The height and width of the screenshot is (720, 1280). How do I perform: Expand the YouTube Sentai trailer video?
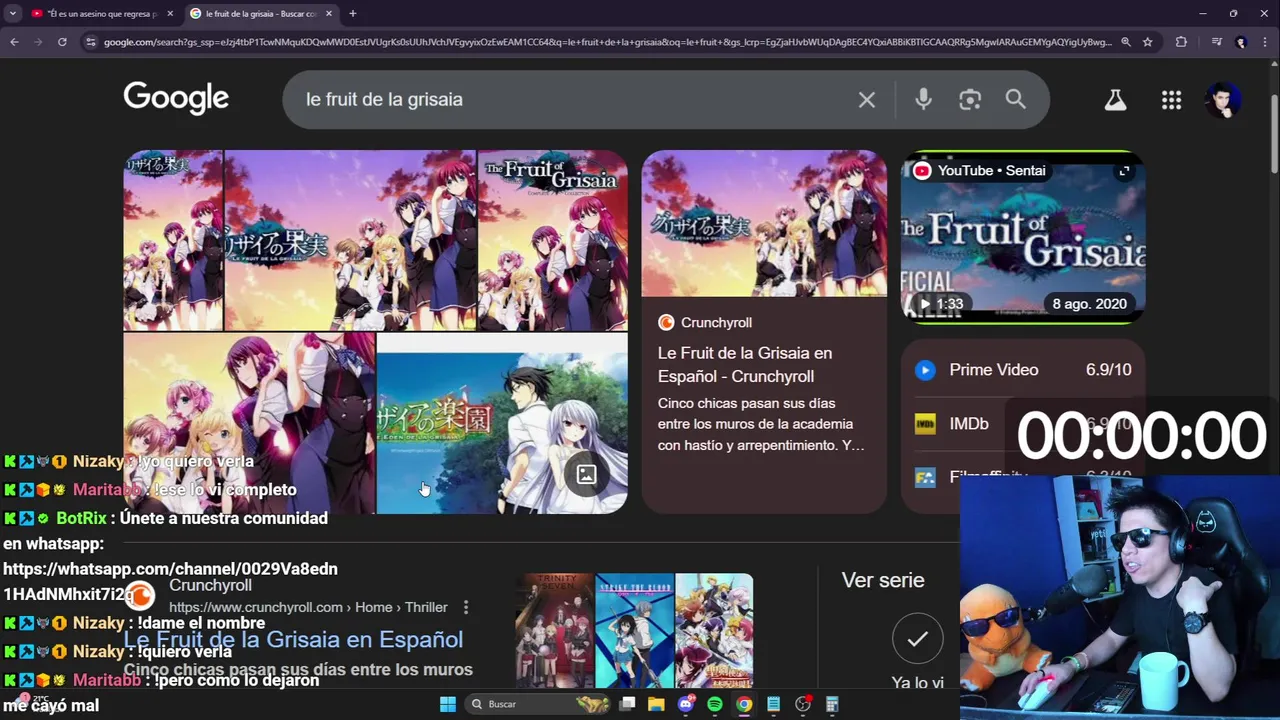(x=1124, y=171)
